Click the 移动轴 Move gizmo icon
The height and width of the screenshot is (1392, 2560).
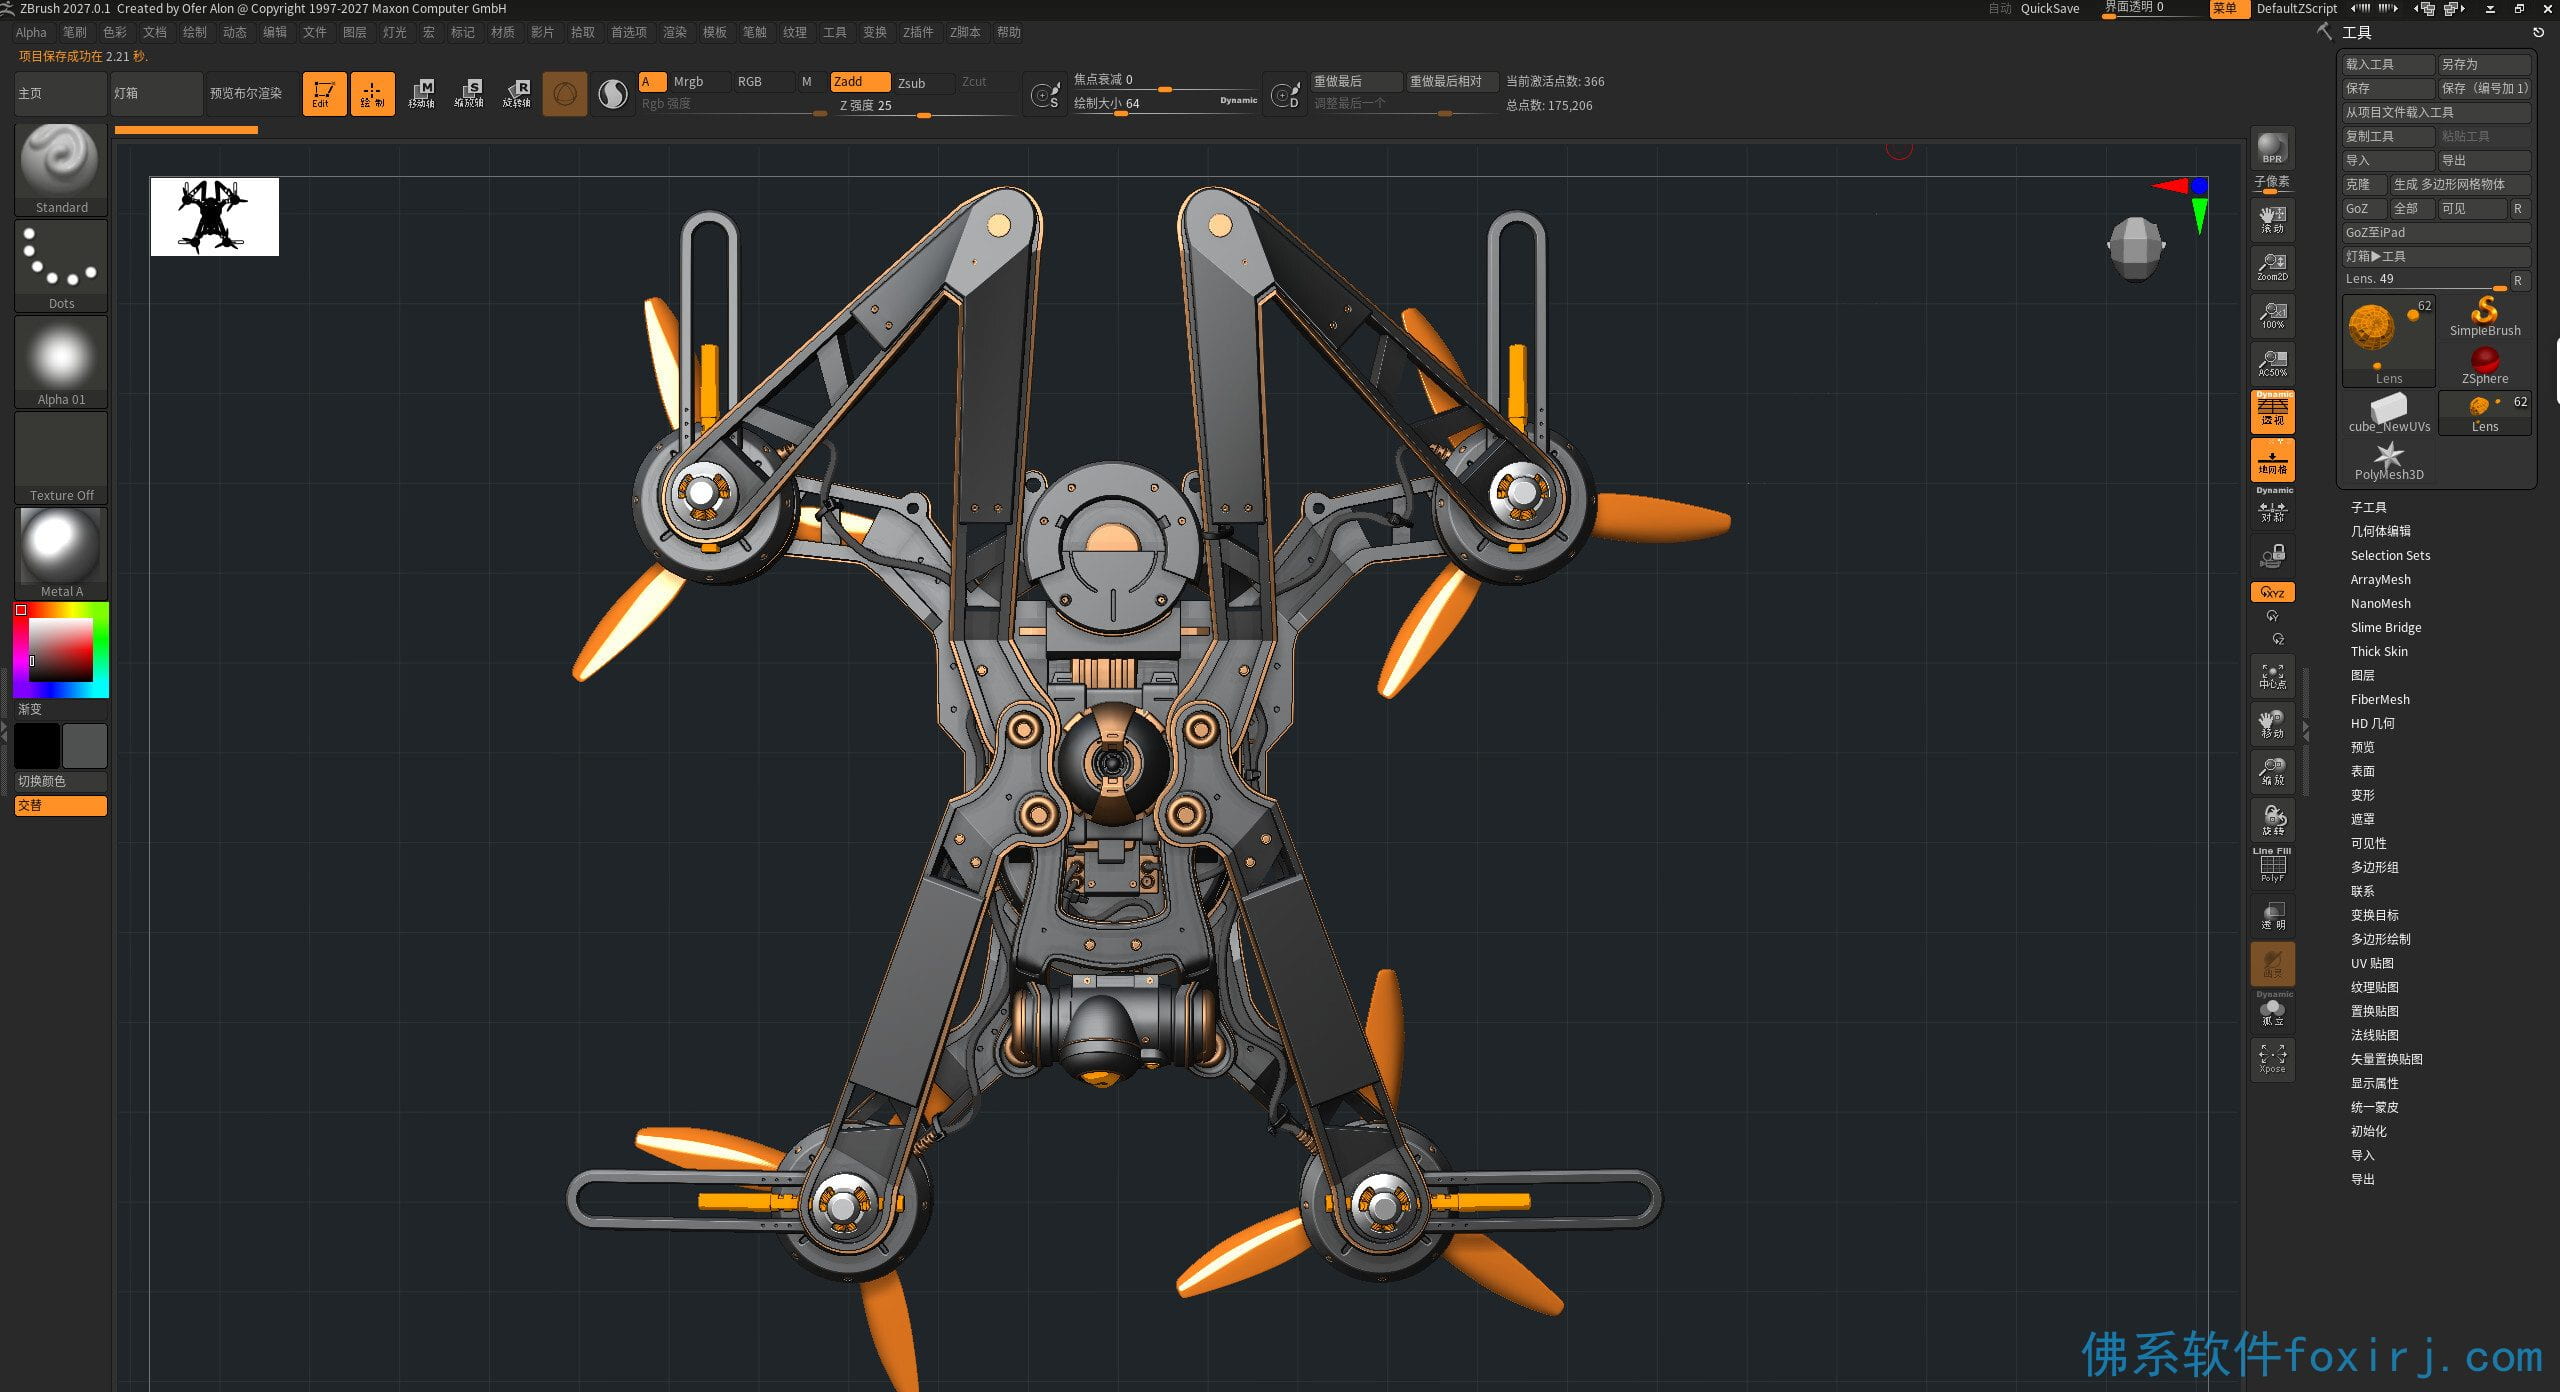(x=421, y=94)
